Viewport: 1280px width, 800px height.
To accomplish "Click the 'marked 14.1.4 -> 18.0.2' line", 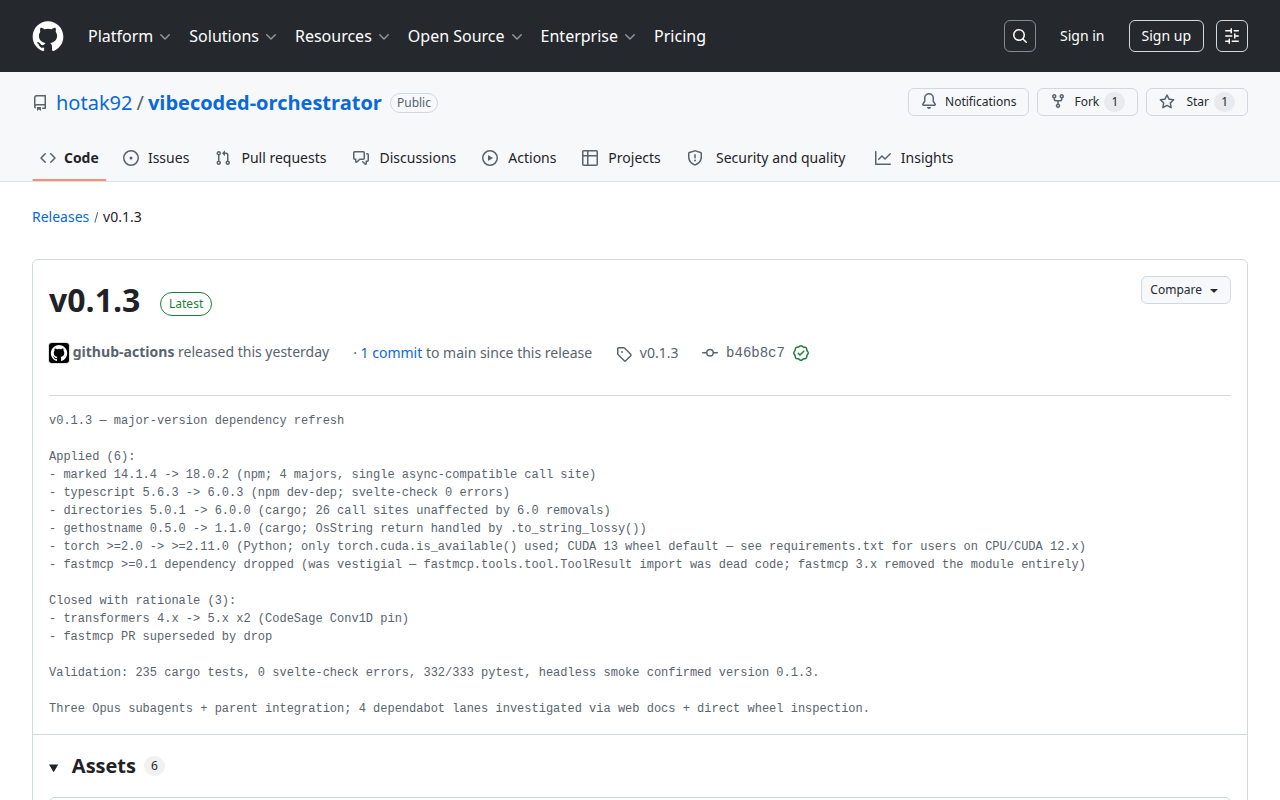I will tap(322, 474).
